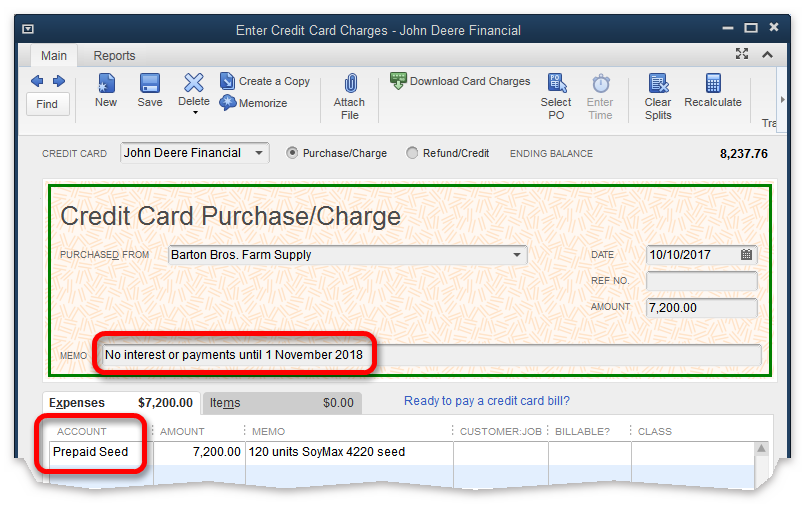This screenshot has height=507, width=805.
Task: Click the ACCOUNT column header
Action: pos(82,432)
